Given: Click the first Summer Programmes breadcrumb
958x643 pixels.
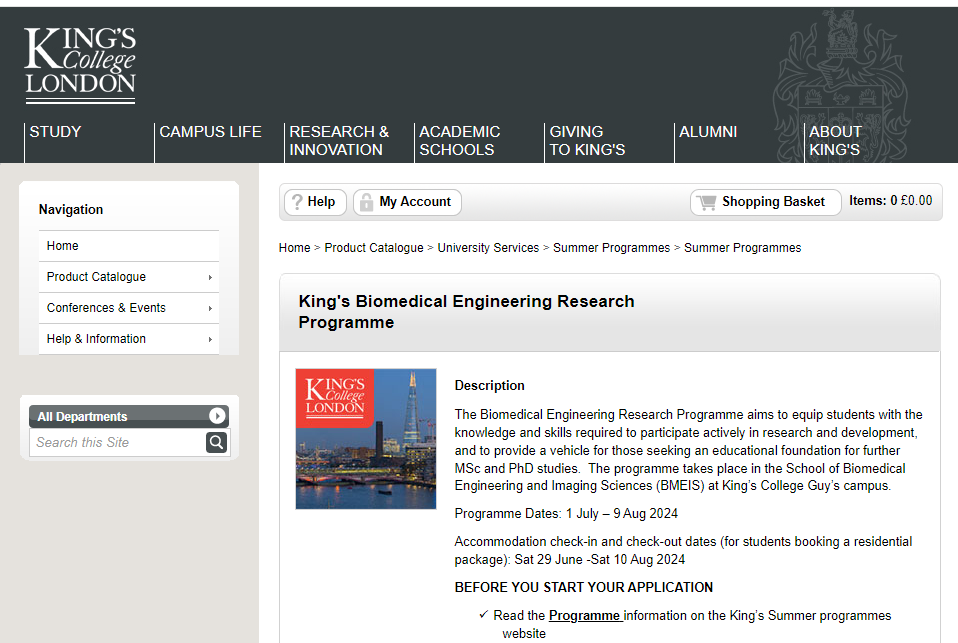Looking at the screenshot, I should tap(612, 248).
